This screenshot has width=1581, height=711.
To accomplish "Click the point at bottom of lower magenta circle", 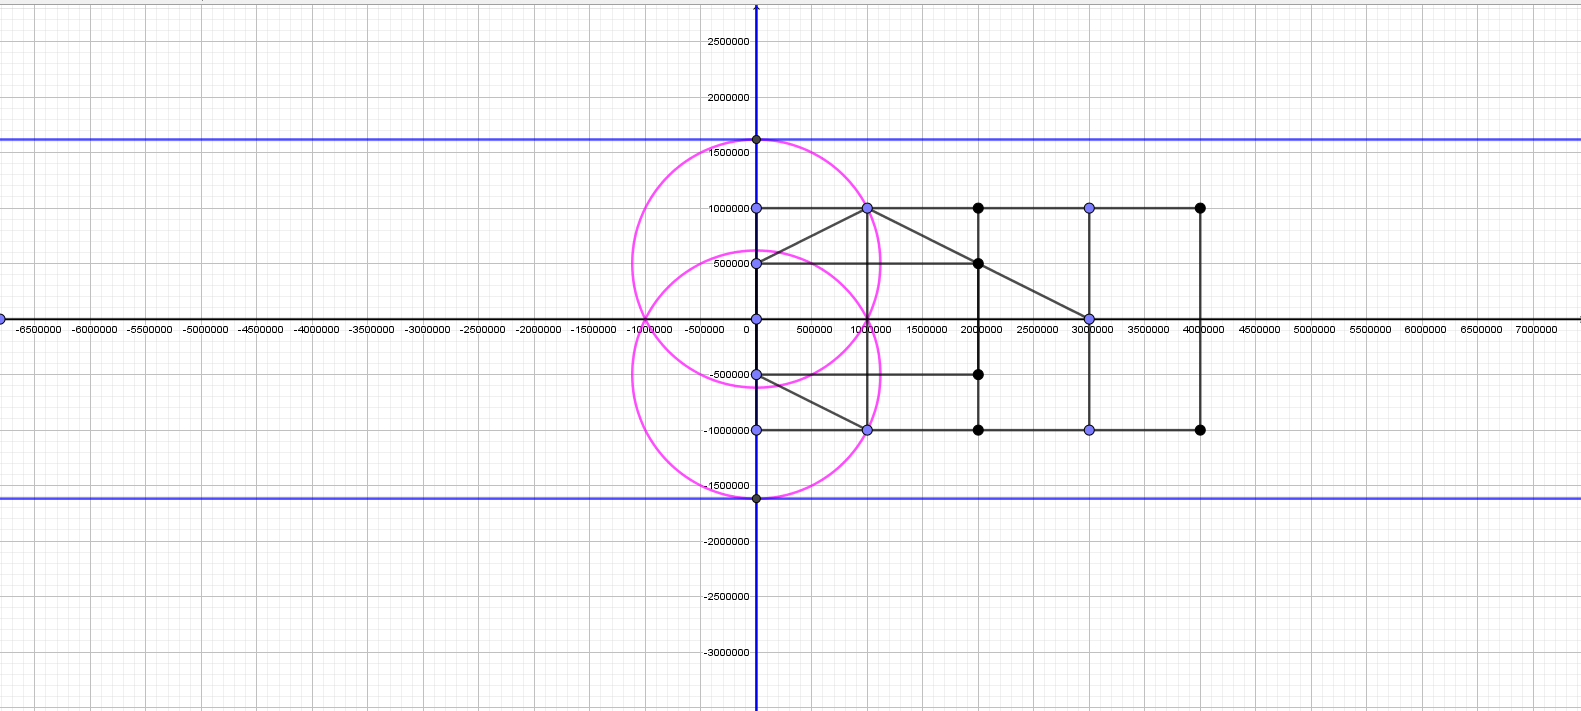I will point(756,498).
